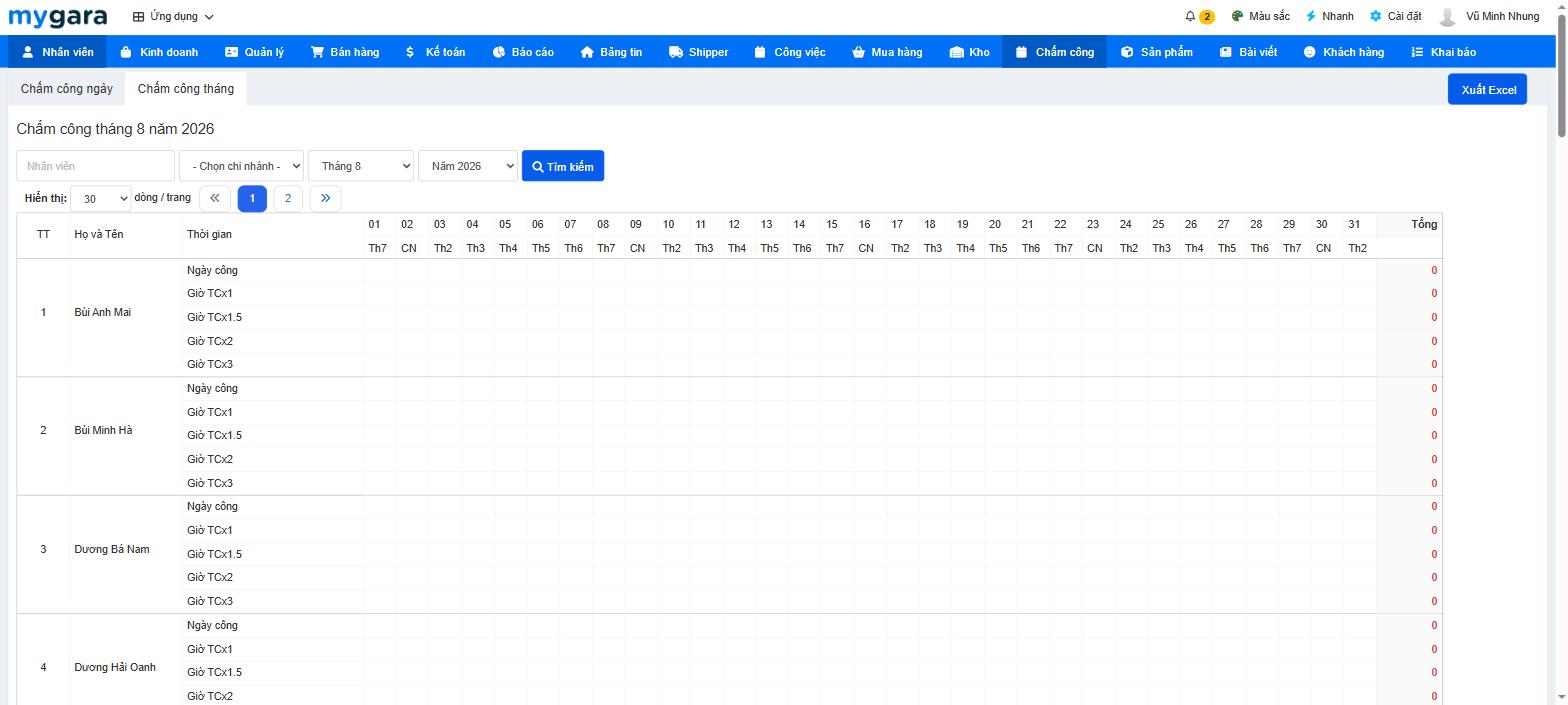
Task: Click the Bảng tin home icon
Action: coord(587,52)
